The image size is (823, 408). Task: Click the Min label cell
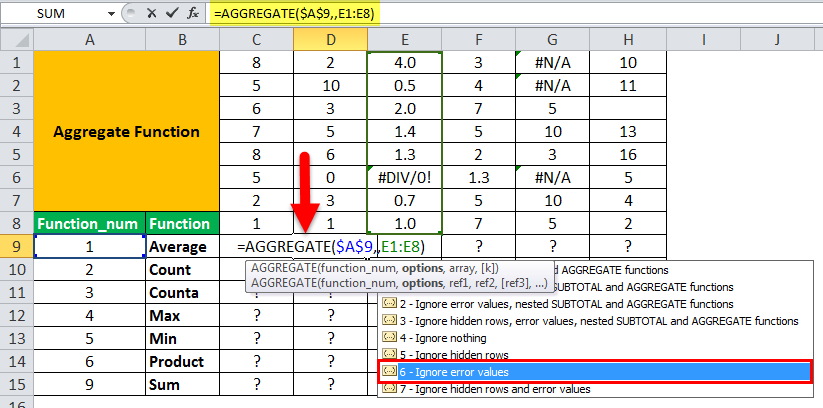click(183, 338)
